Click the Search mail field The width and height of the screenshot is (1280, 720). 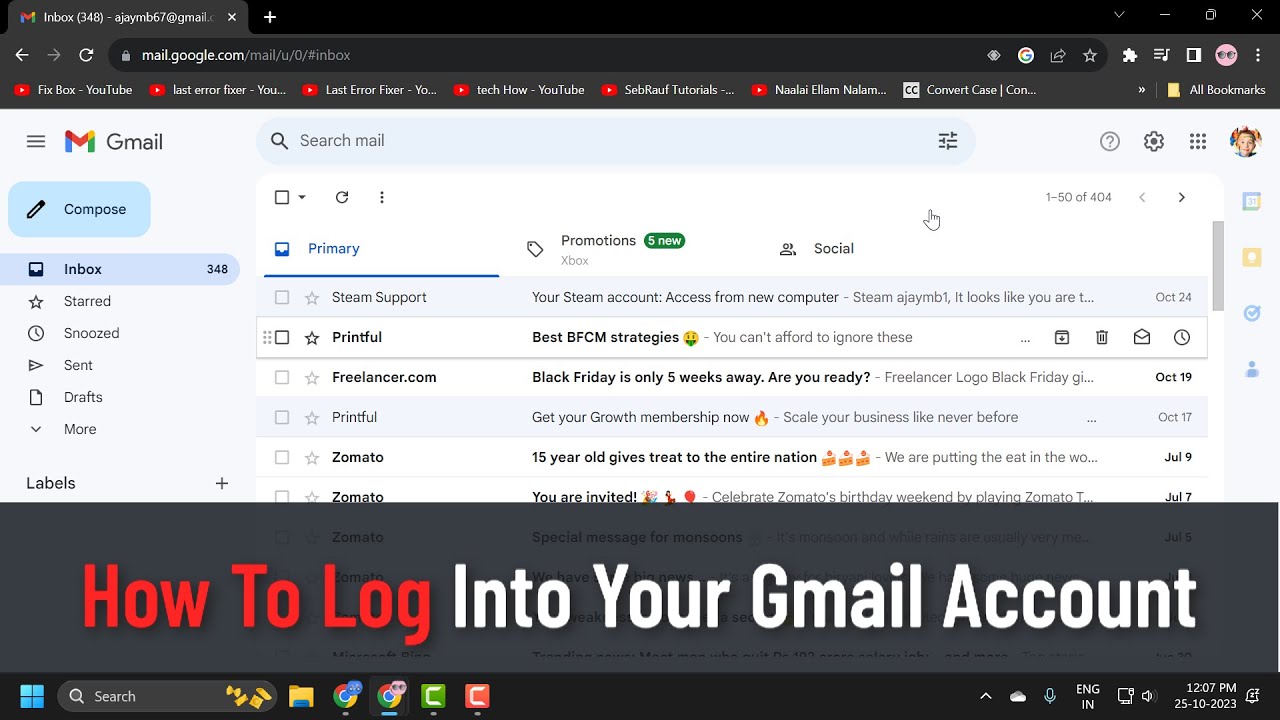coord(616,141)
